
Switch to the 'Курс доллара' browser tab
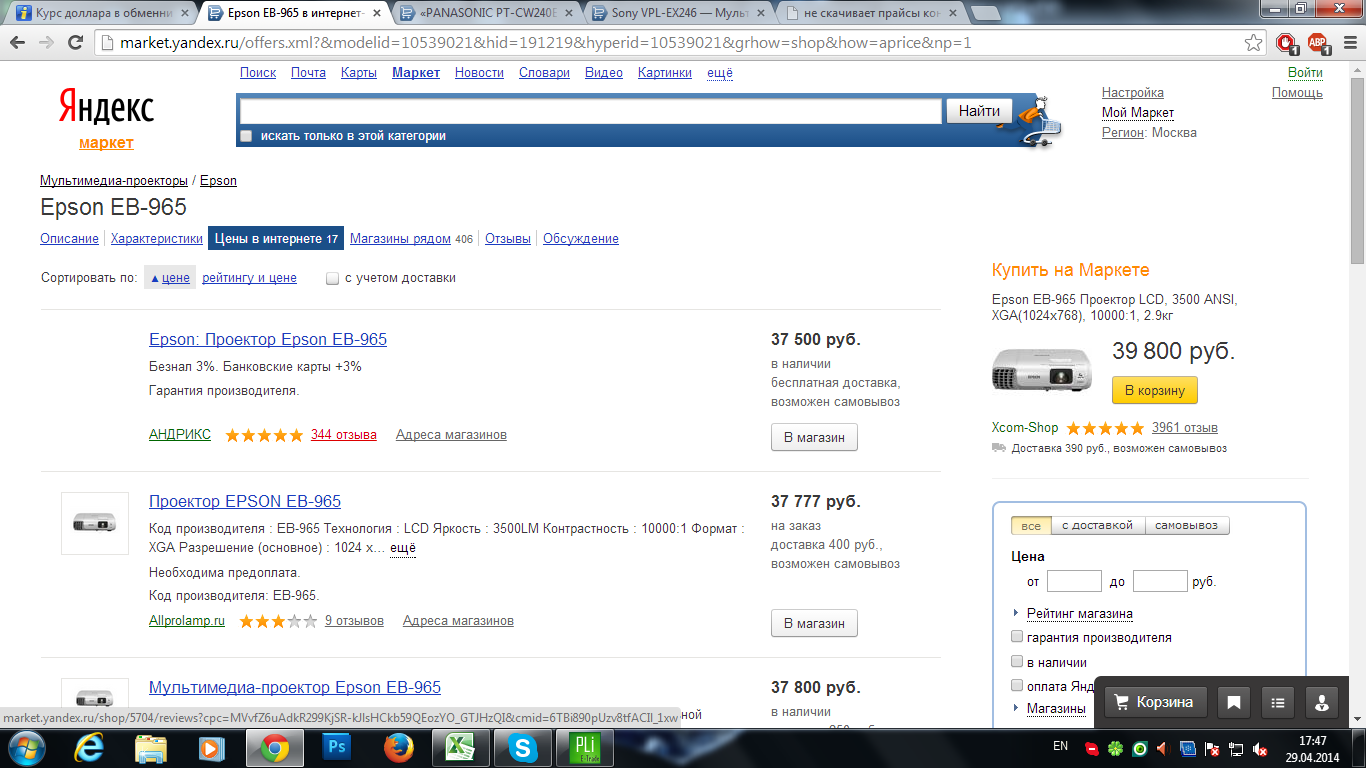pos(100,13)
